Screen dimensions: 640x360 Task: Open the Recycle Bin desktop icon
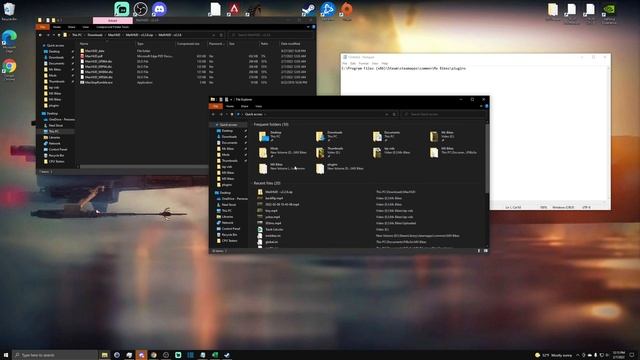tap(9, 11)
